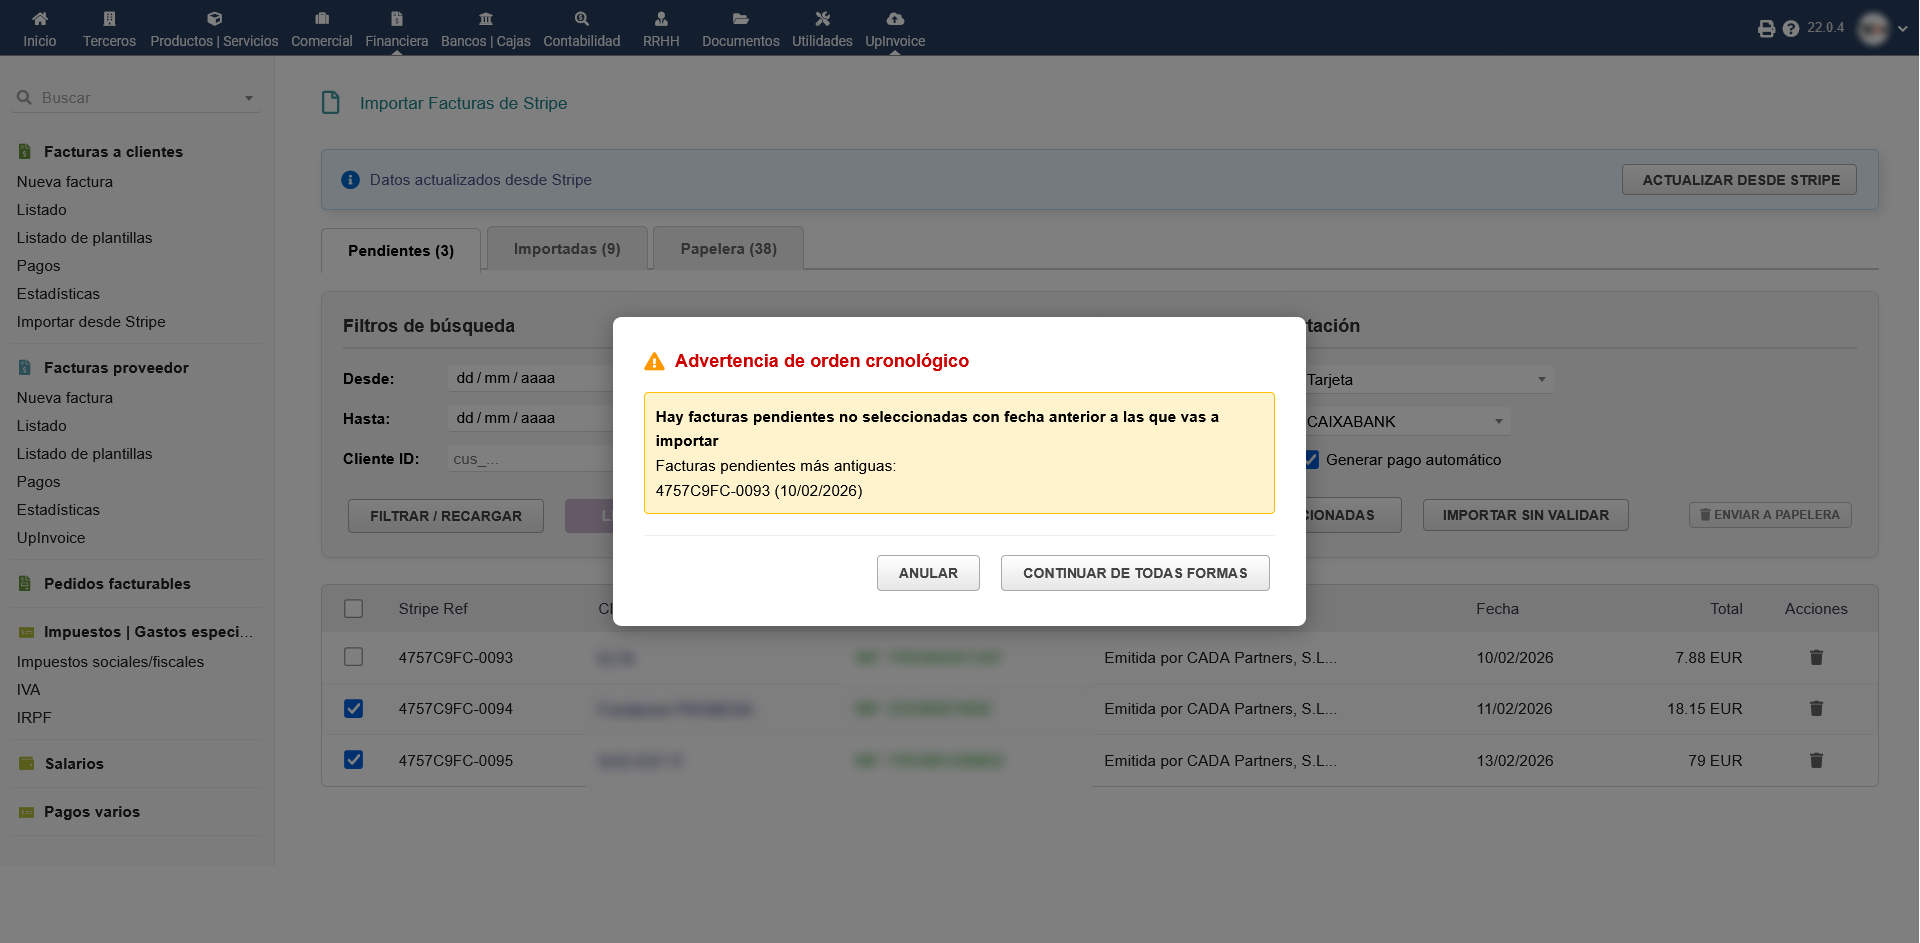Click the 79 EUR total cell
The width and height of the screenshot is (1920, 943).
pyautogui.click(x=1715, y=761)
